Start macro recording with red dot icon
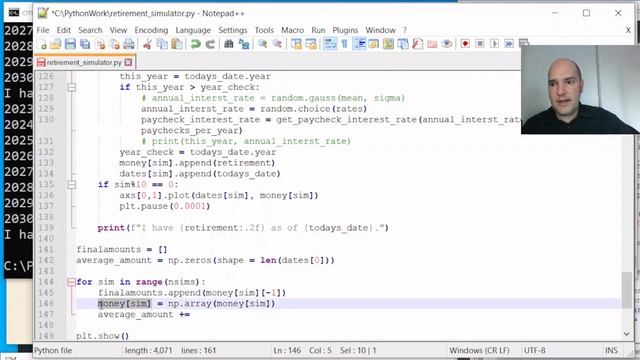Image resolution: width=640 pixels, height=360 pixels. pos(465,44)
